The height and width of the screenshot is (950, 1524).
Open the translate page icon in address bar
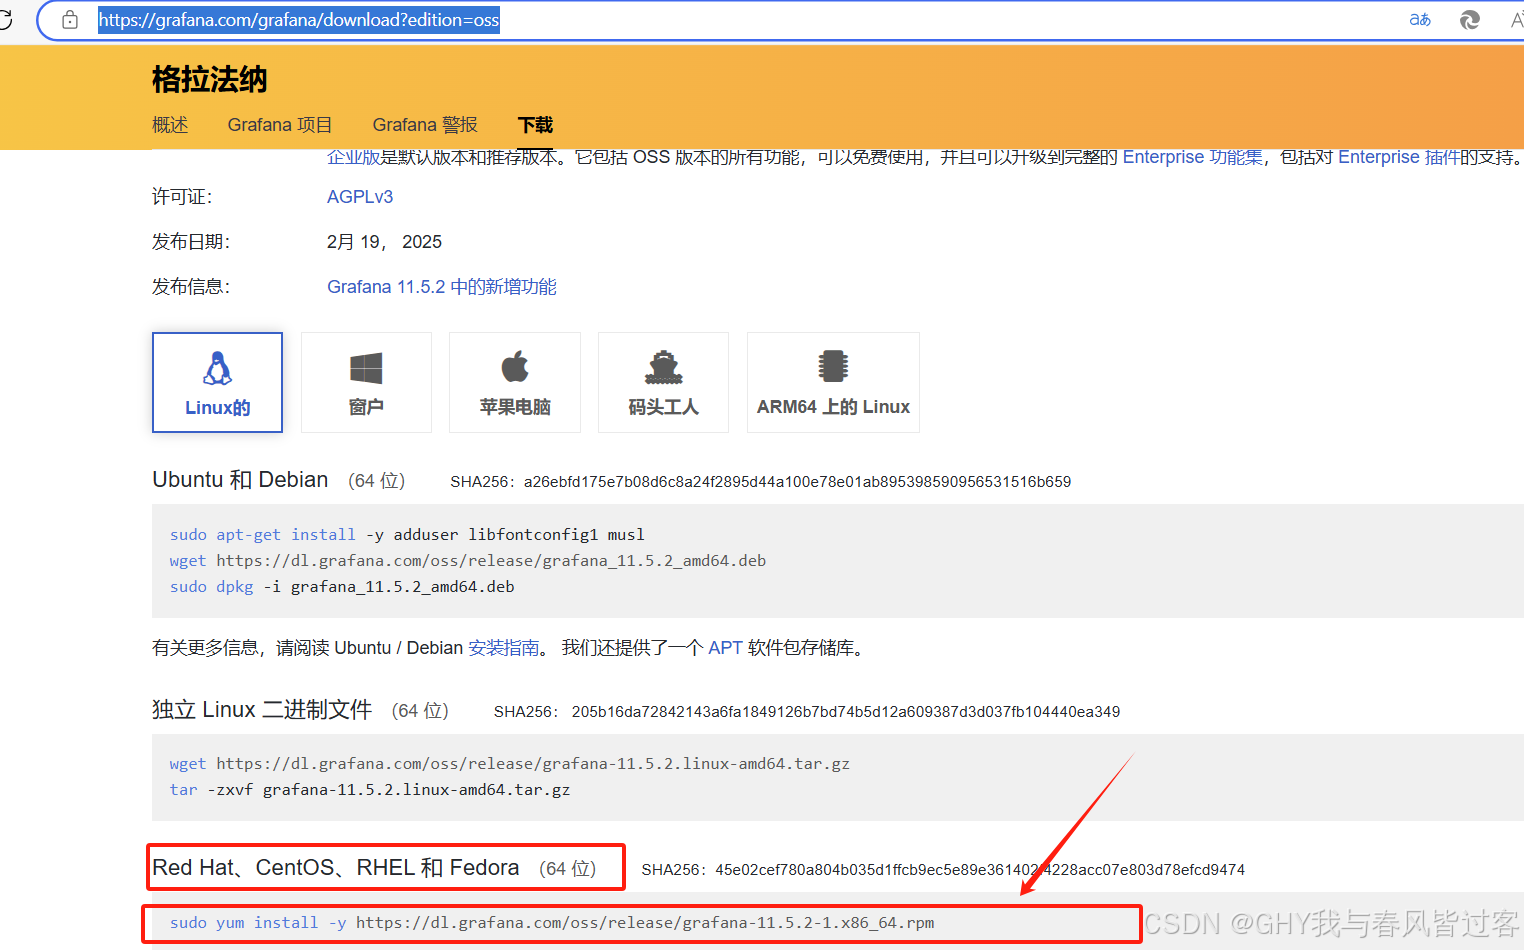coord(1420,20)
